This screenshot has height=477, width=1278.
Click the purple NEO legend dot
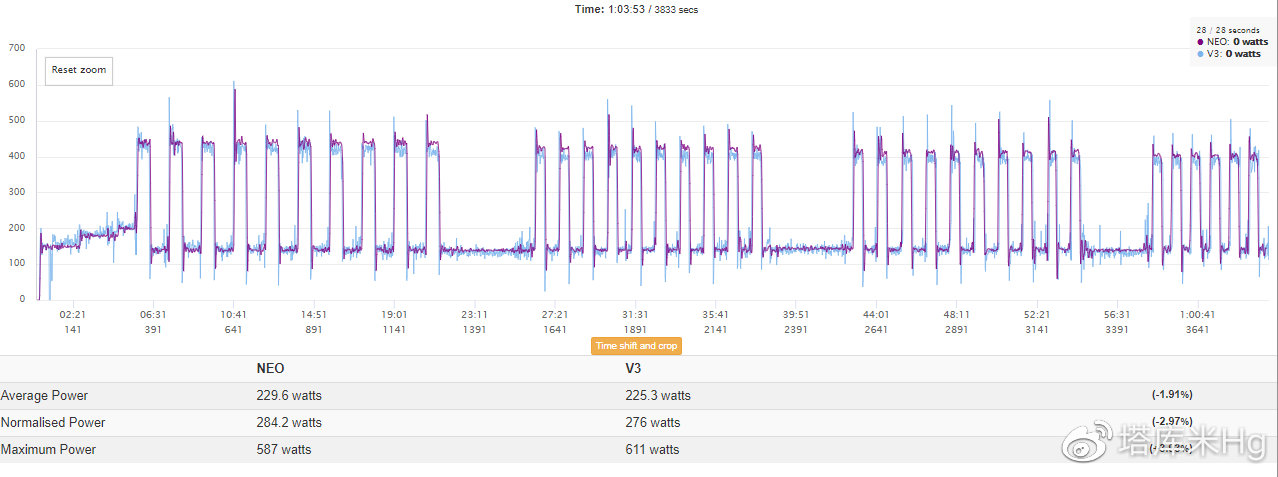click(1200, 42)
